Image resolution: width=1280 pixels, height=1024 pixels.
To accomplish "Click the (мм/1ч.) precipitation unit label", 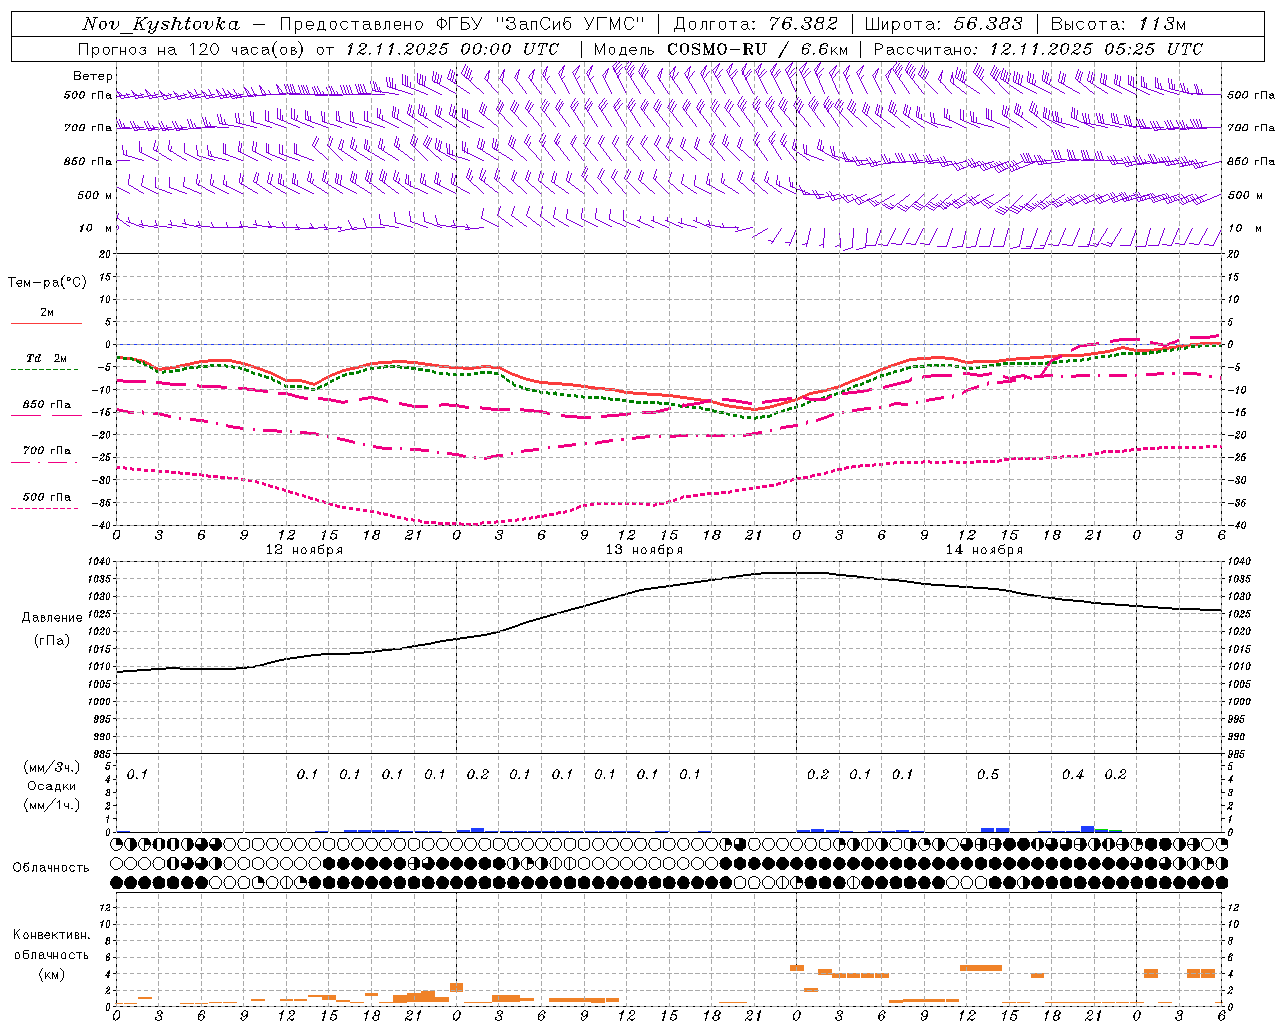I will click(x=51, y=805).
